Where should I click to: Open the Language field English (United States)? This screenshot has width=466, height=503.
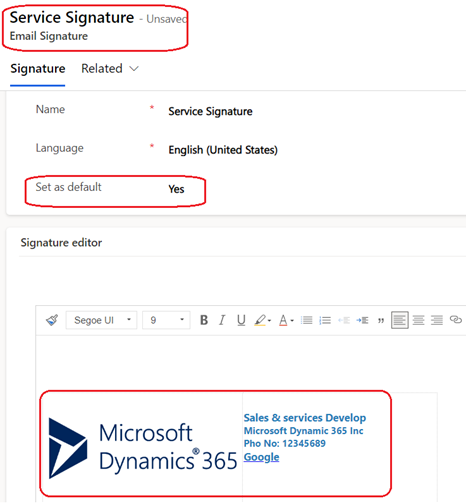coord(223,150)
